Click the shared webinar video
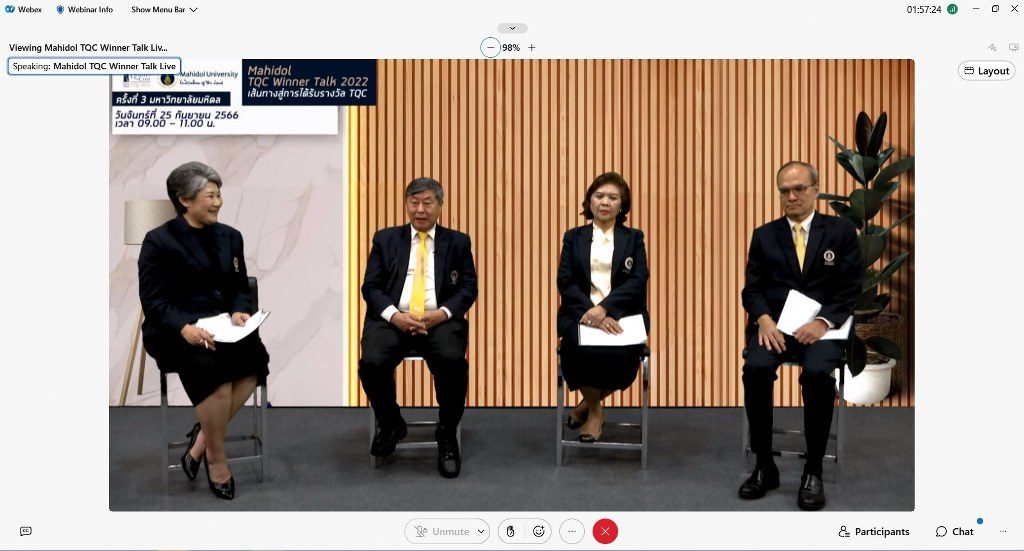Screen dimensions: 1024x551 tap(511, 285)
